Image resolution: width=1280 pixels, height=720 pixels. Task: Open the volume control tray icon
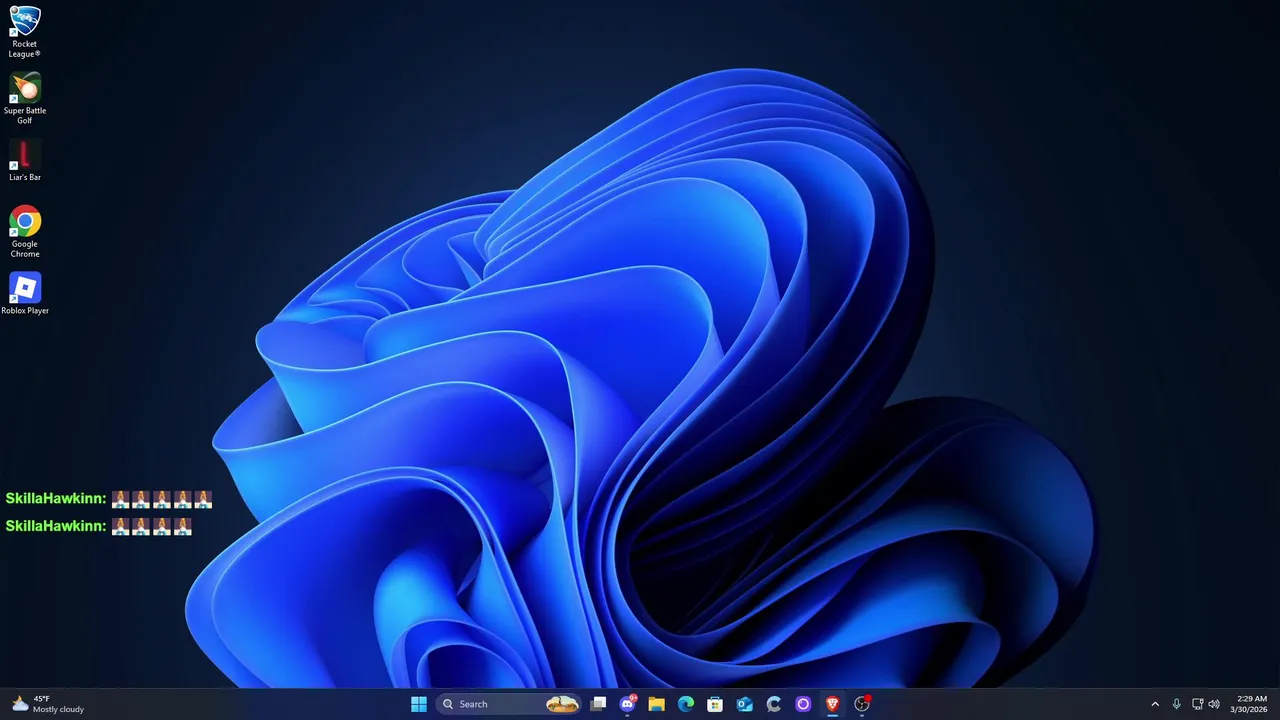pos(1214,704)
